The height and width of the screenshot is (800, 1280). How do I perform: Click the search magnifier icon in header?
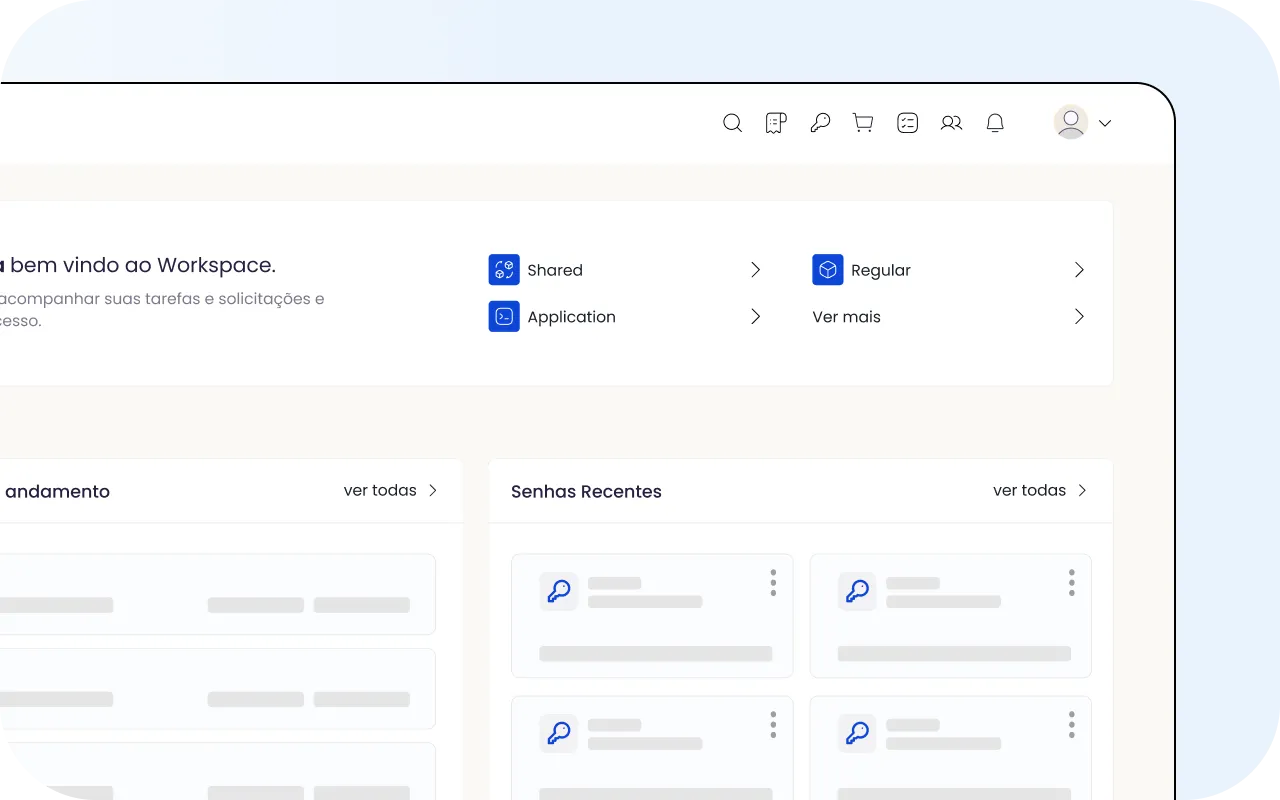coord(732,123)
